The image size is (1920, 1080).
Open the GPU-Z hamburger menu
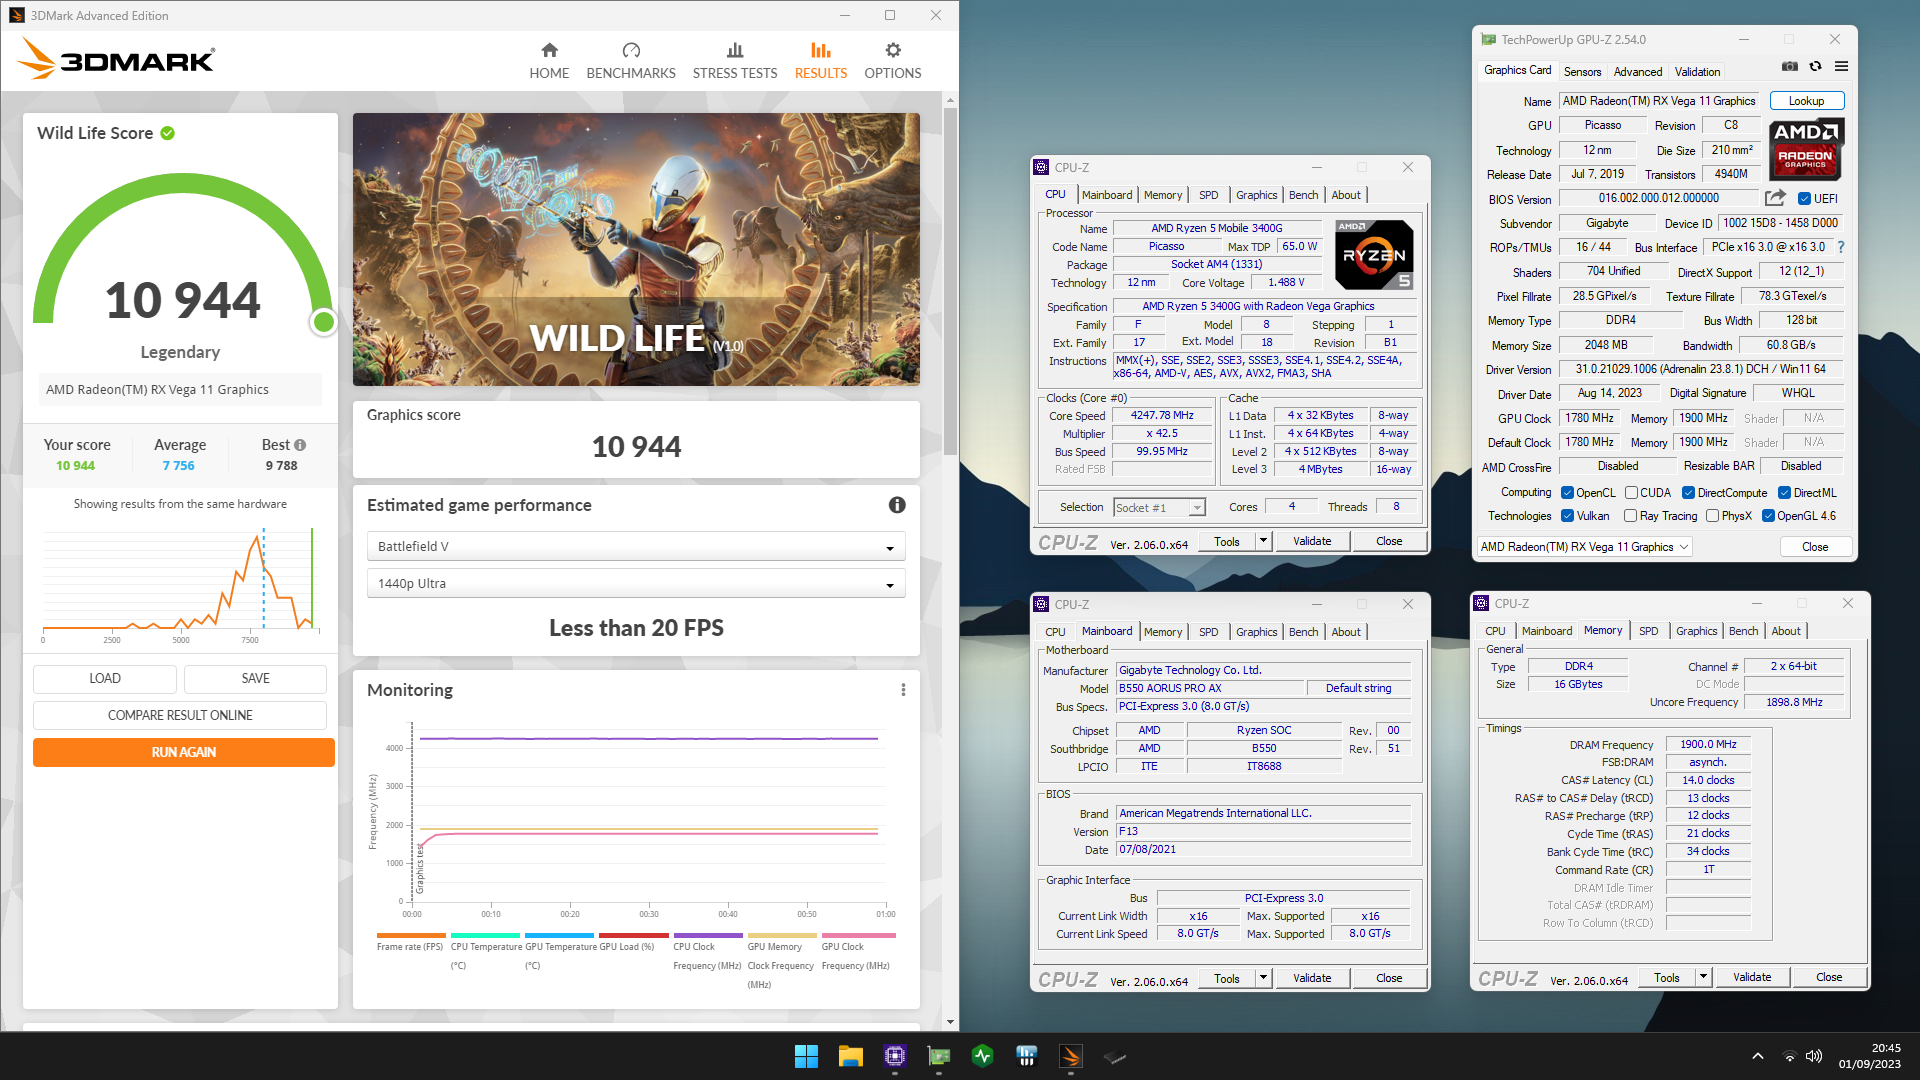click(1841, 67)
